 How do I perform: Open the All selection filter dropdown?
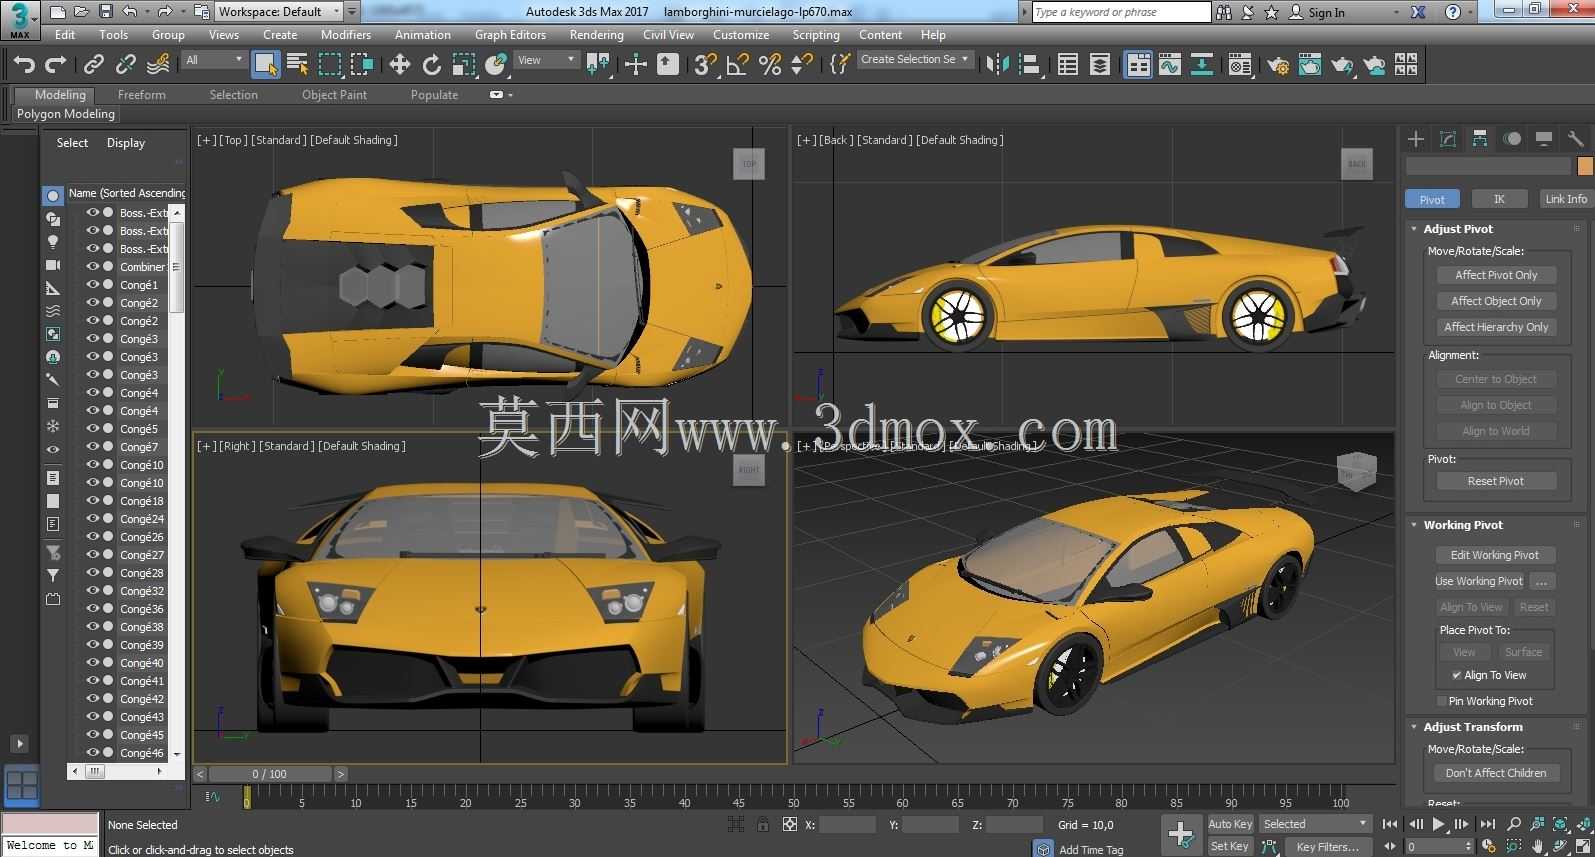click(x=214, y=60)
